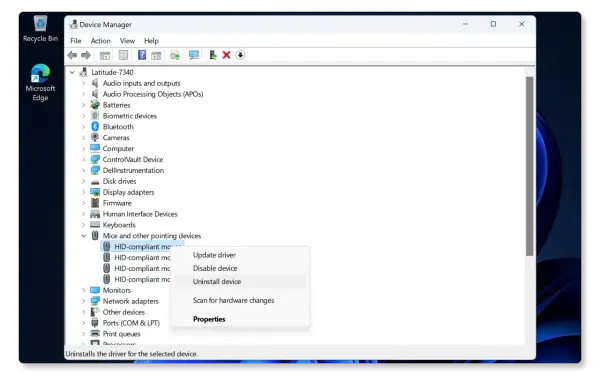Click the Device Manager title bar icon
The width and height of the screenshot is (600, 375).
tap(73, 24)
